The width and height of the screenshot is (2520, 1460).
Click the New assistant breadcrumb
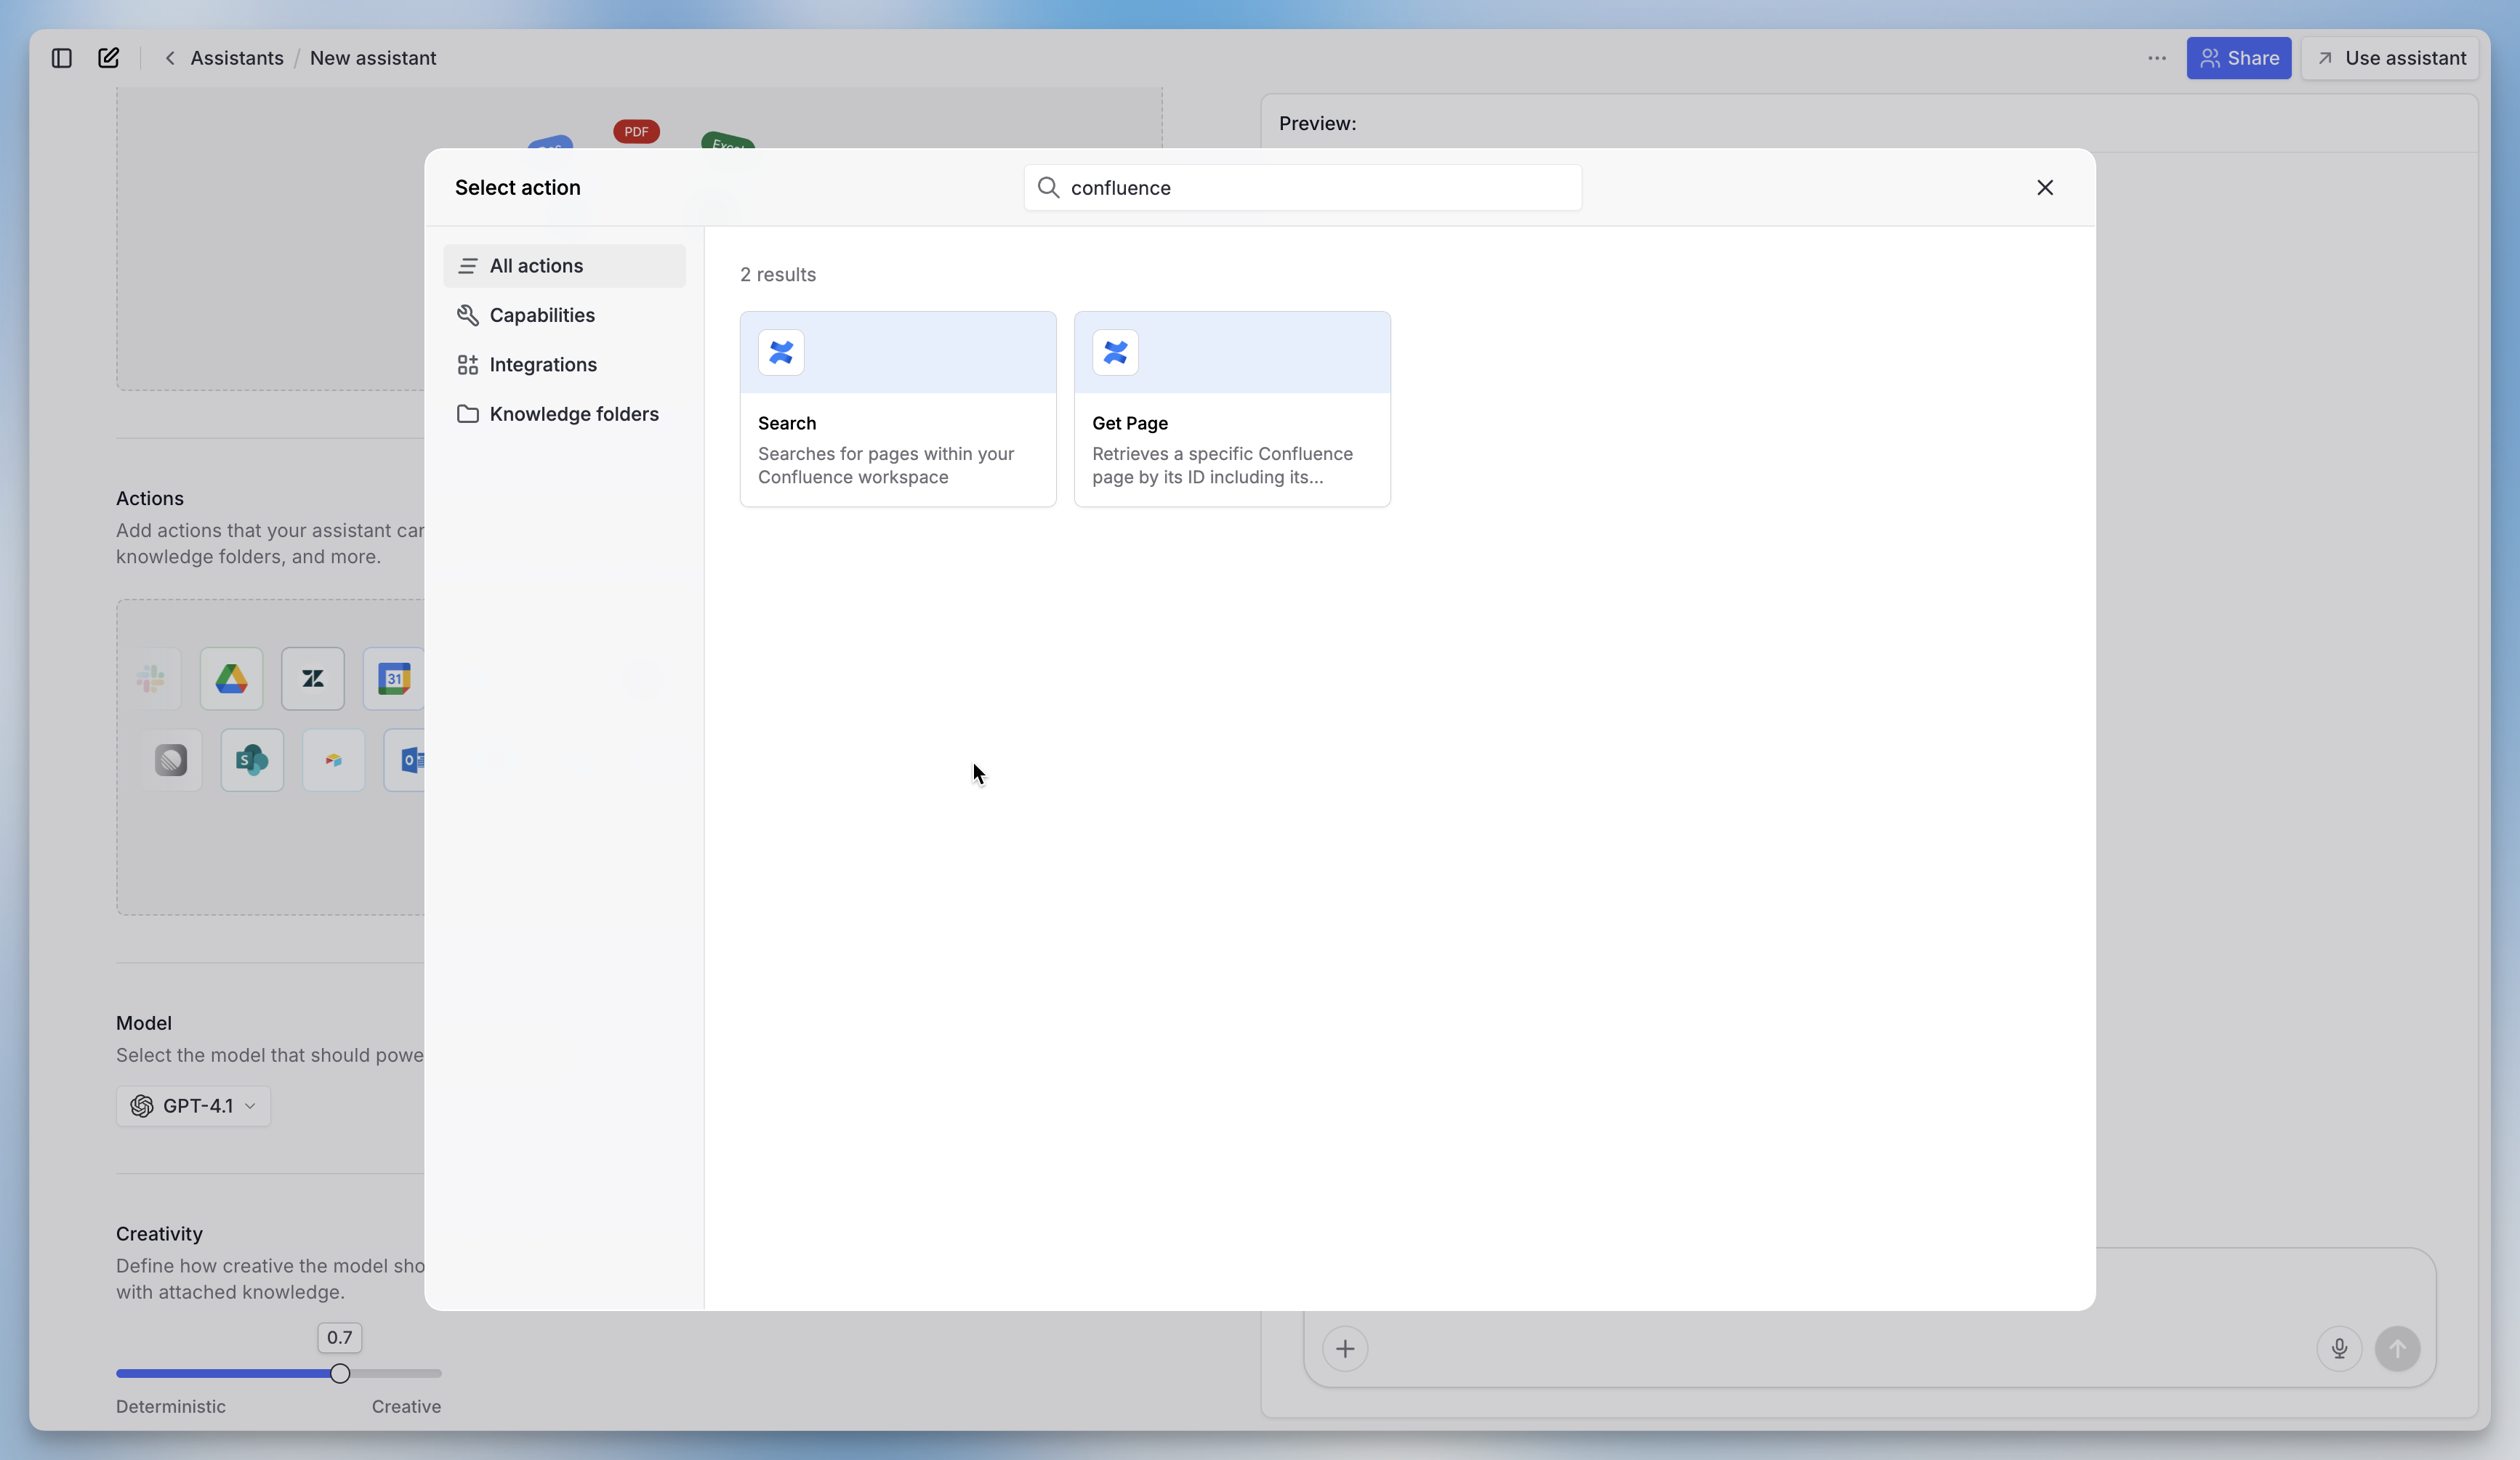point(373,58)
